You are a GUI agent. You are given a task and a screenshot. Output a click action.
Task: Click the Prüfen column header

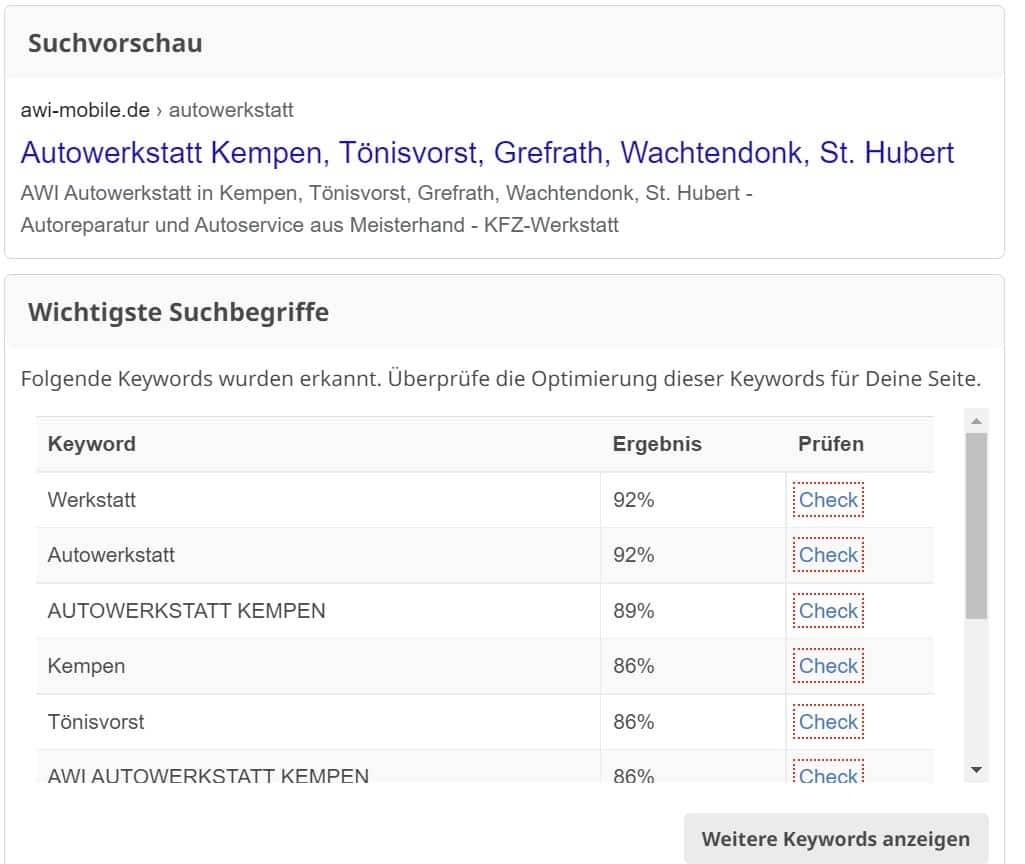pos(831,444)
